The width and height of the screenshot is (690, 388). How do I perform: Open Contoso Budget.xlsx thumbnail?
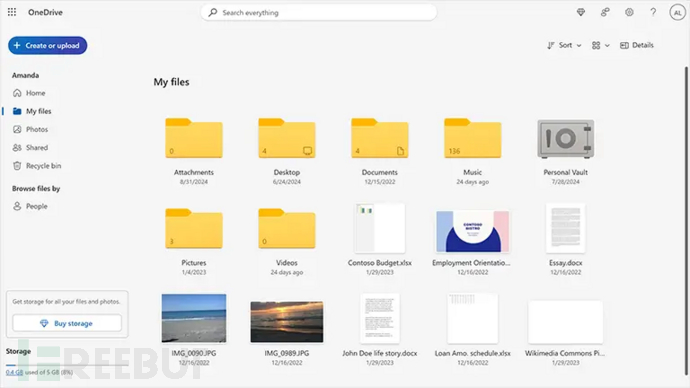380,228
